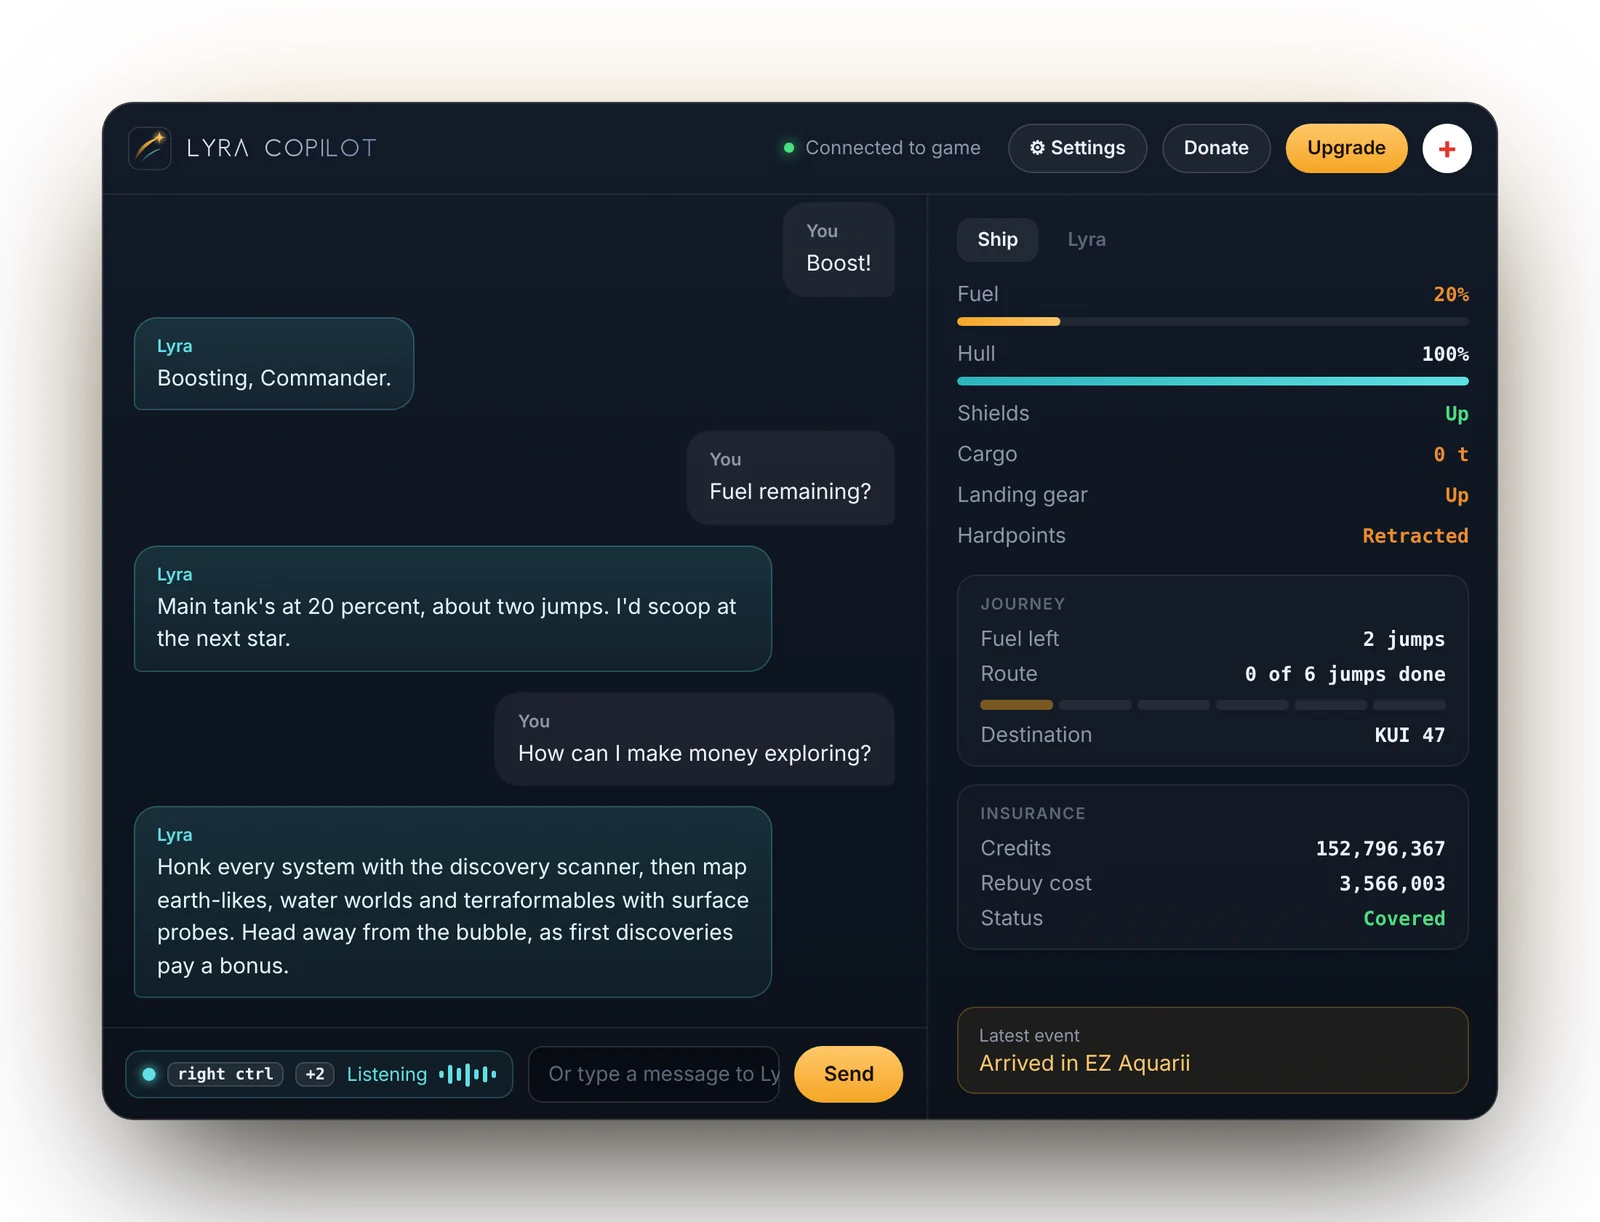Open the Settings button
1600x1222 pixels.
coord(1077,148)
